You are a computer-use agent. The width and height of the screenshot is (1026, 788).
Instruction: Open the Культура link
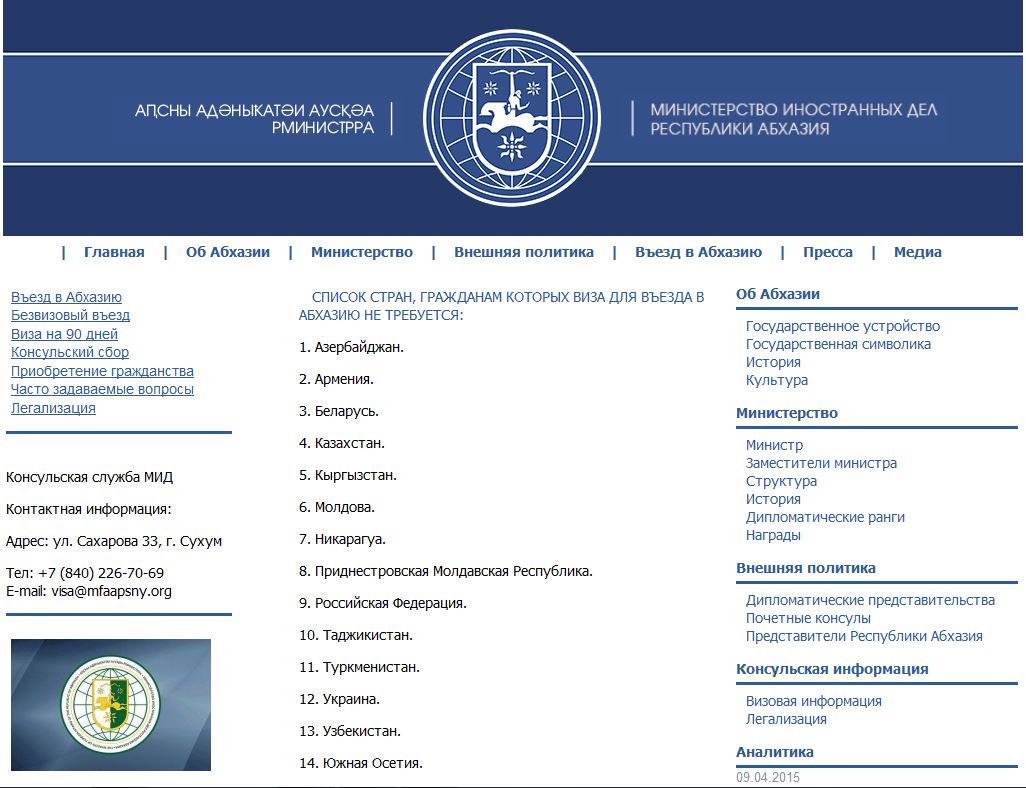click(777, 380)
